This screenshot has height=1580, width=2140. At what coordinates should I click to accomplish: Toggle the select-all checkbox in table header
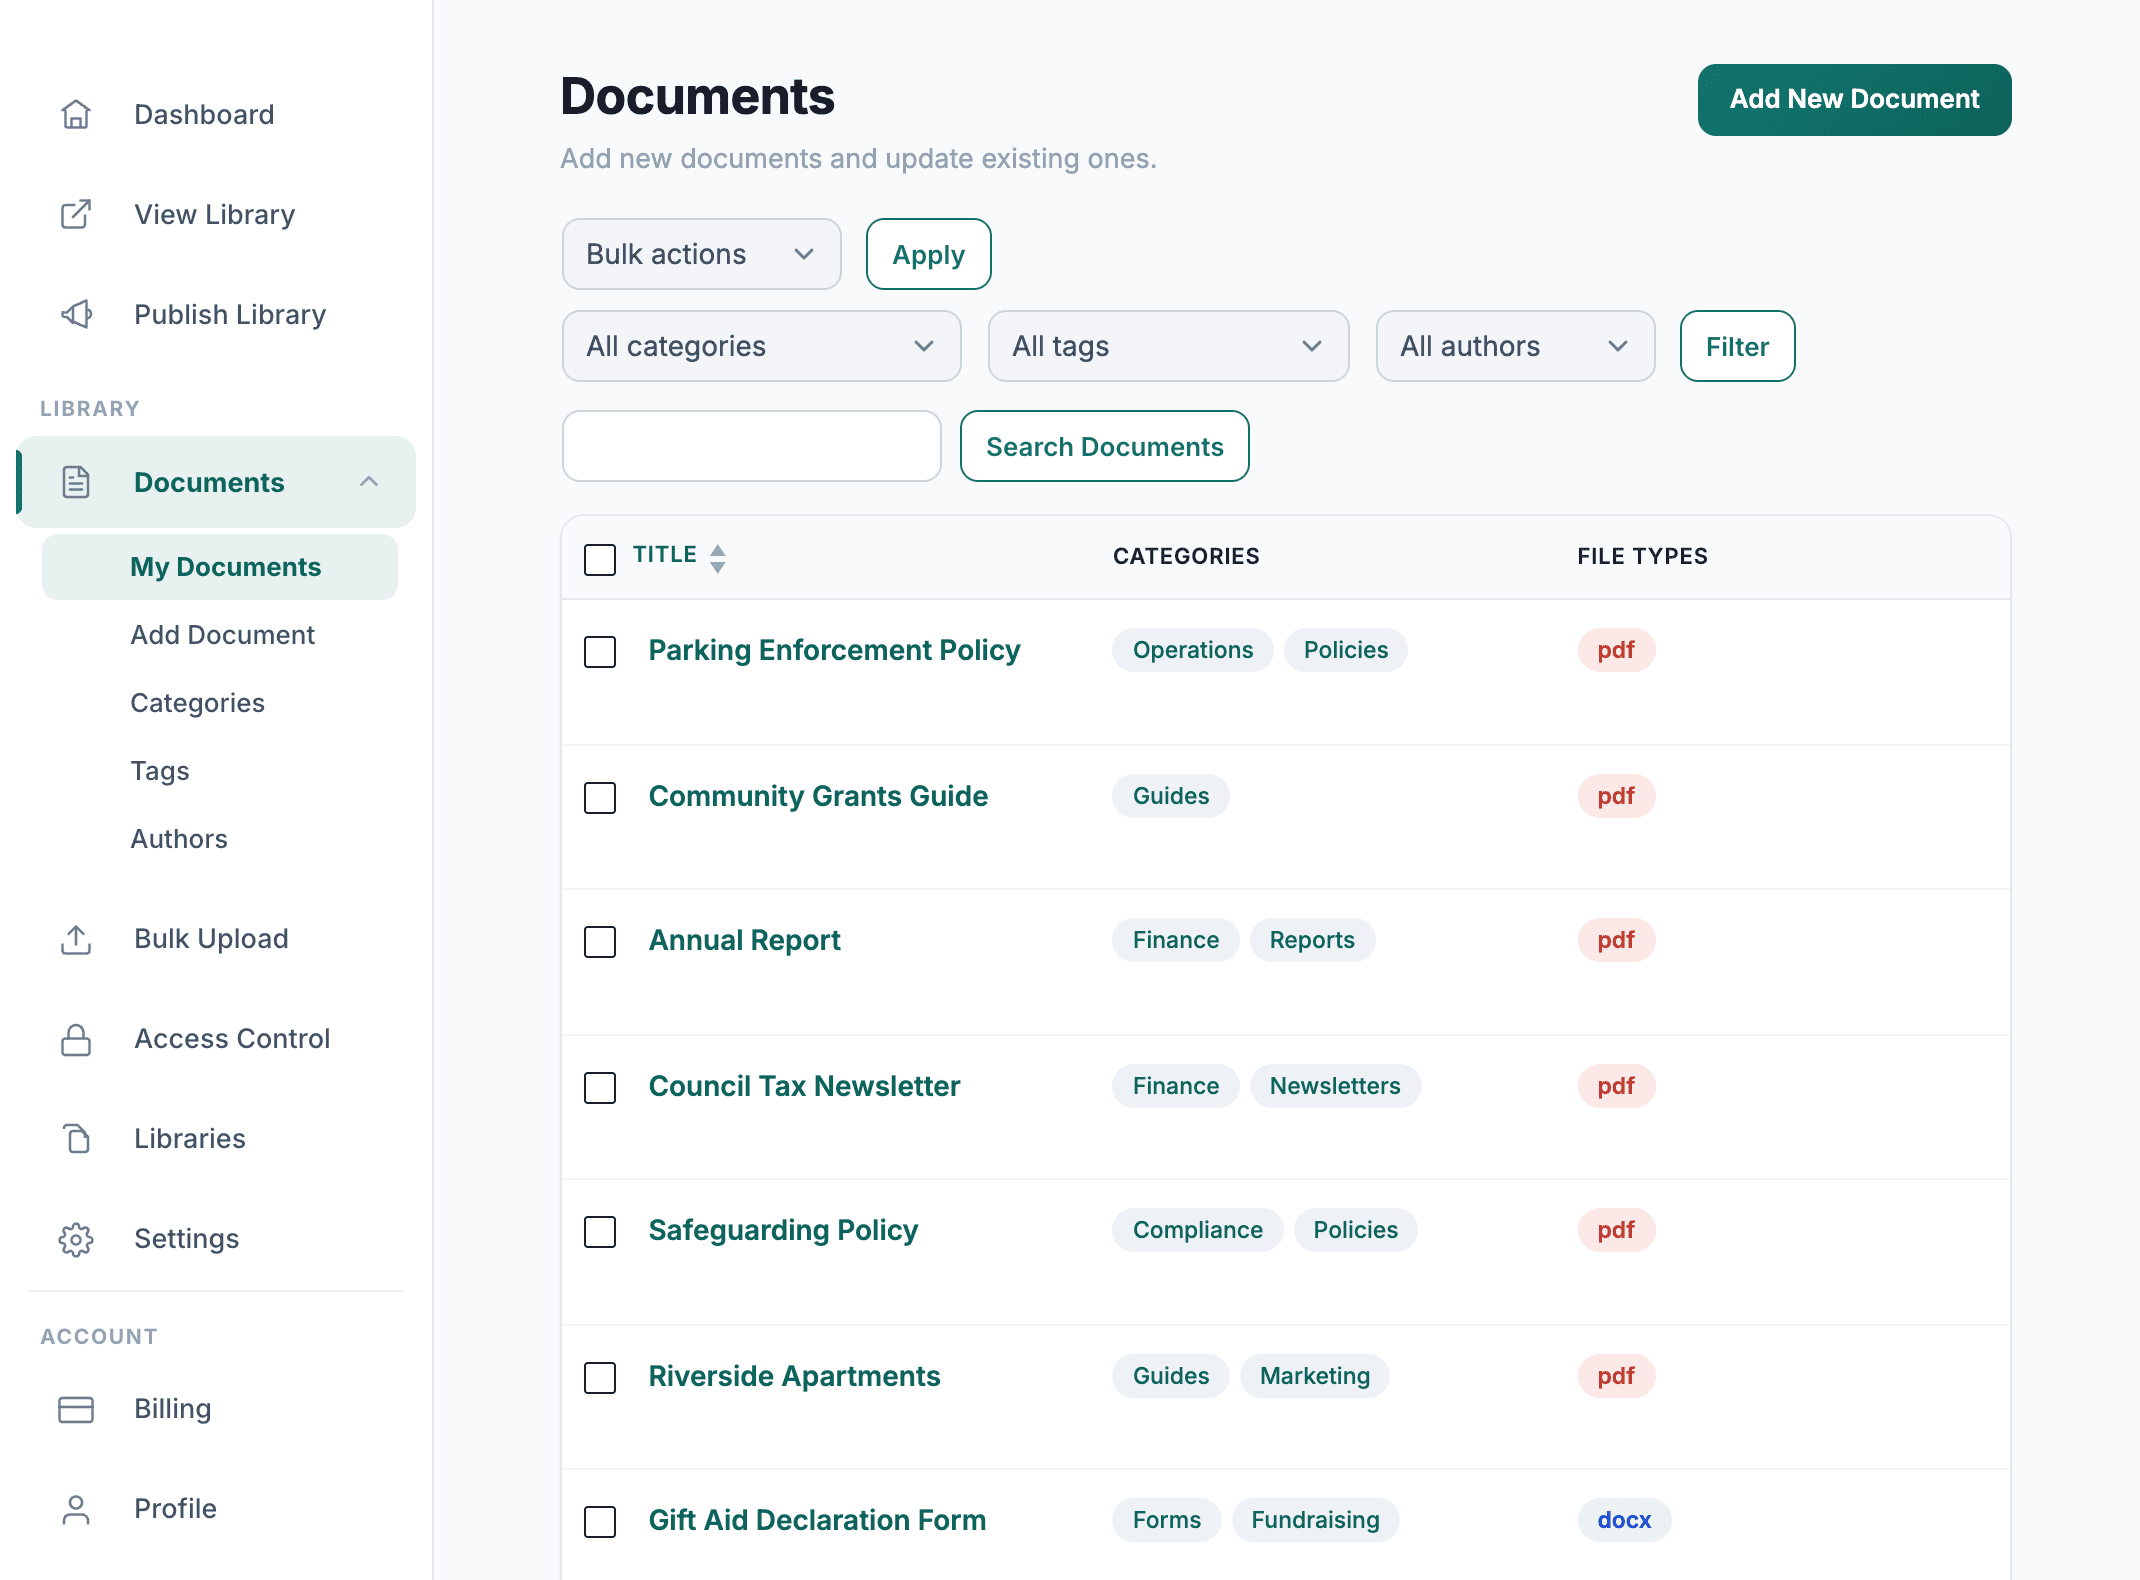coord(600,559)
